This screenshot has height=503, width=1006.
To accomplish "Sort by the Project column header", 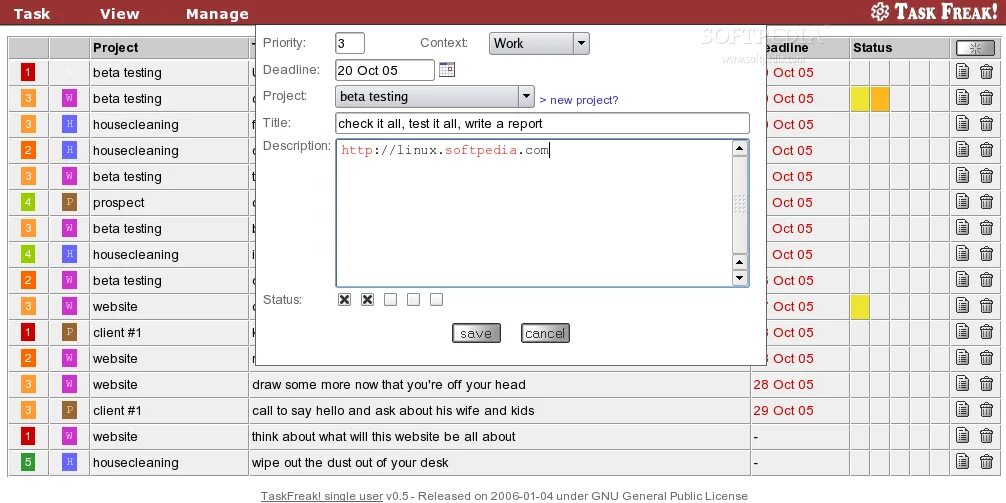I will (115, 48).
